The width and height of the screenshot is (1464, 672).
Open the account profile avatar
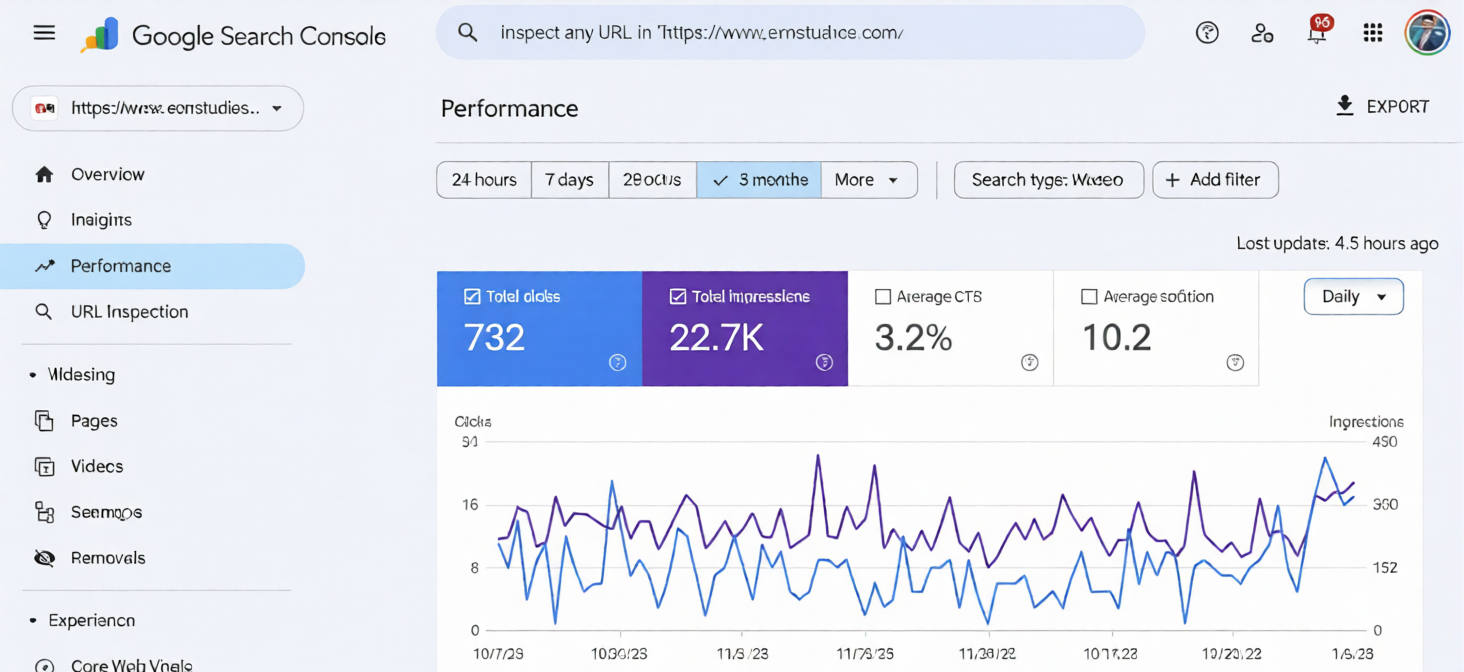pos(1427,33)
